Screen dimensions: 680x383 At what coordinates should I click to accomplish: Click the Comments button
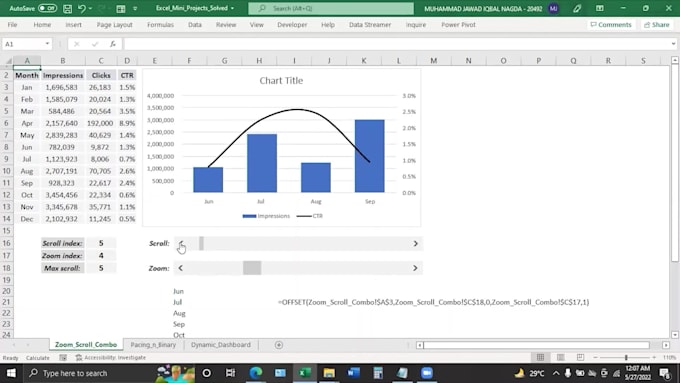pos(611,25)
